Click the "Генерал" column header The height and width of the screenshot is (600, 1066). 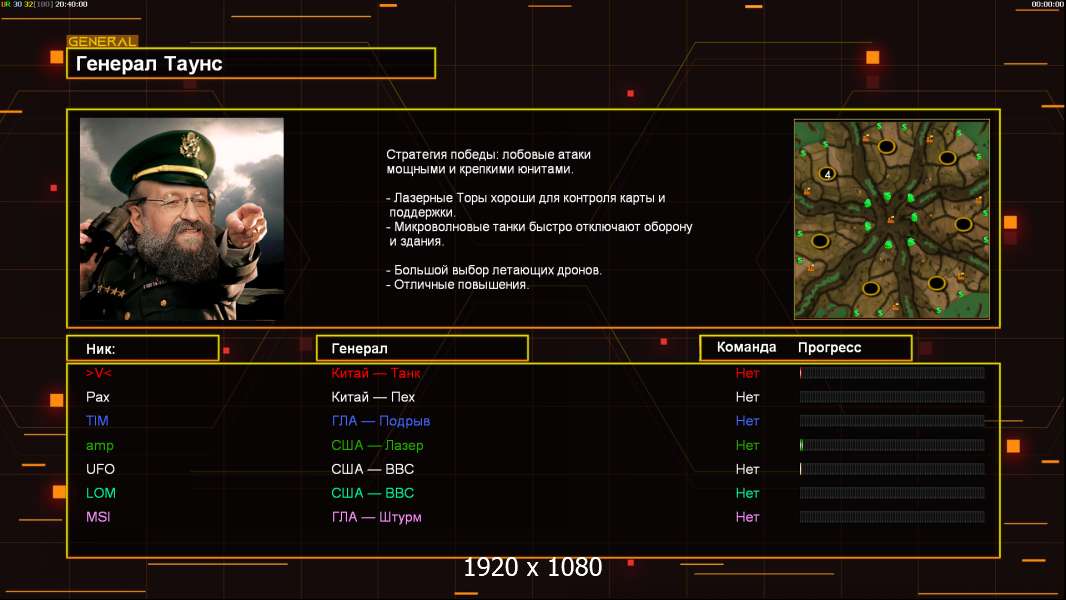[x=422, y=348]
